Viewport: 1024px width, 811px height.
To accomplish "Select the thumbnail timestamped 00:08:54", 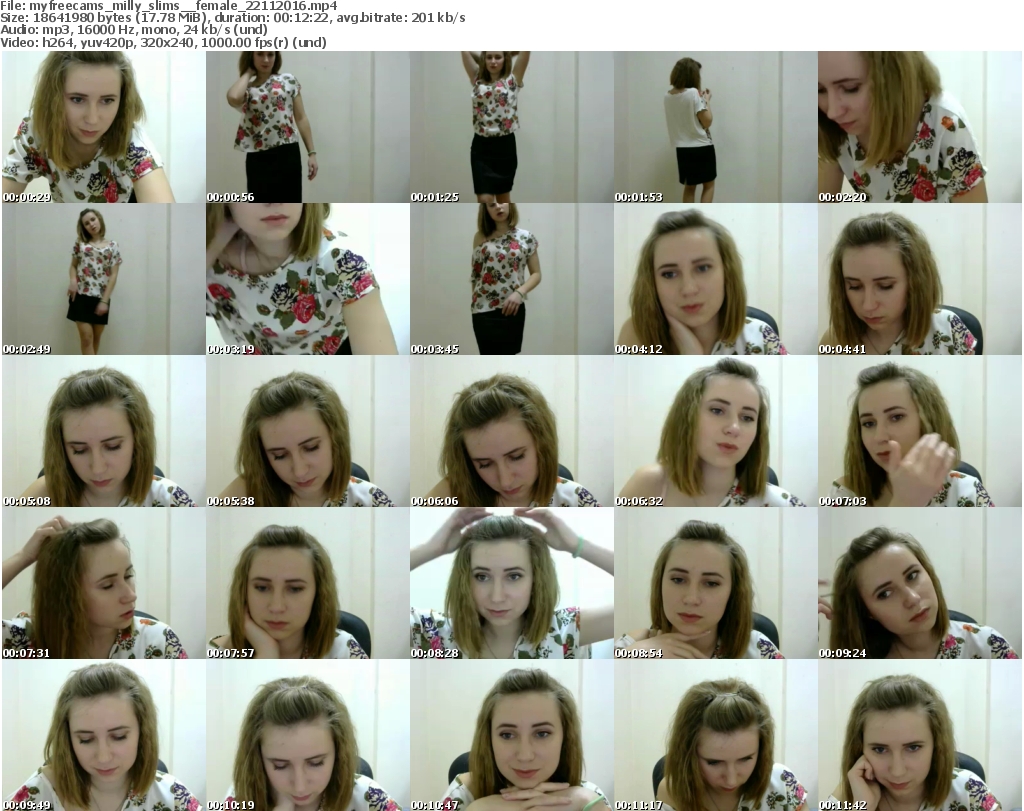I will click(715, 583).
